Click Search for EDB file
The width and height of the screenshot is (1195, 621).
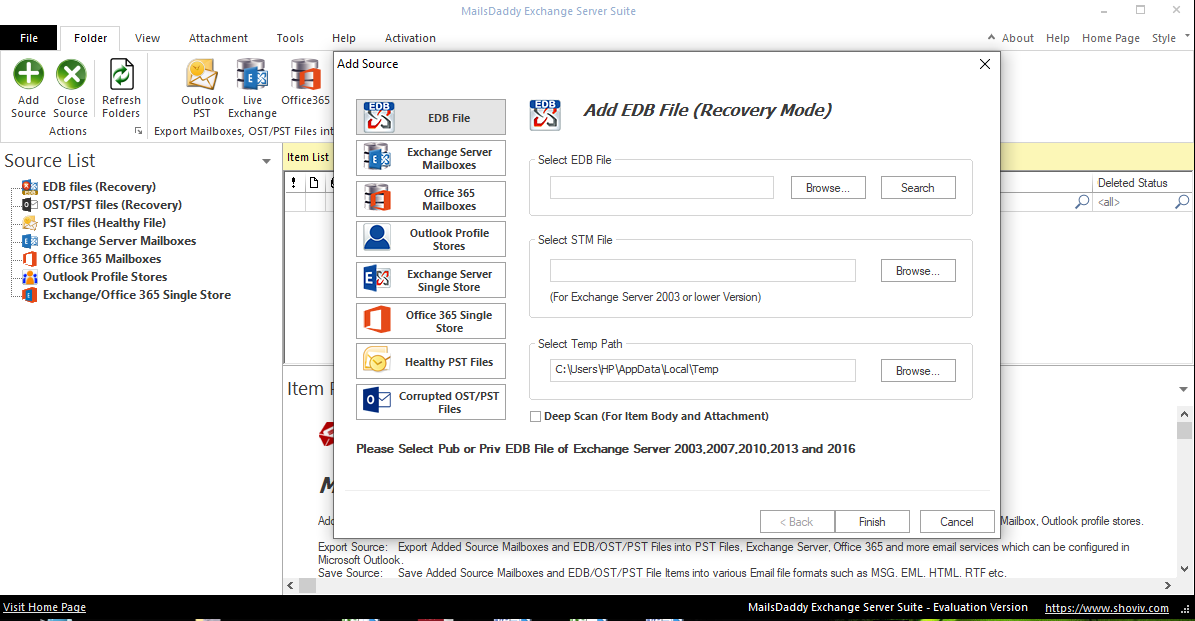point(918,187)
